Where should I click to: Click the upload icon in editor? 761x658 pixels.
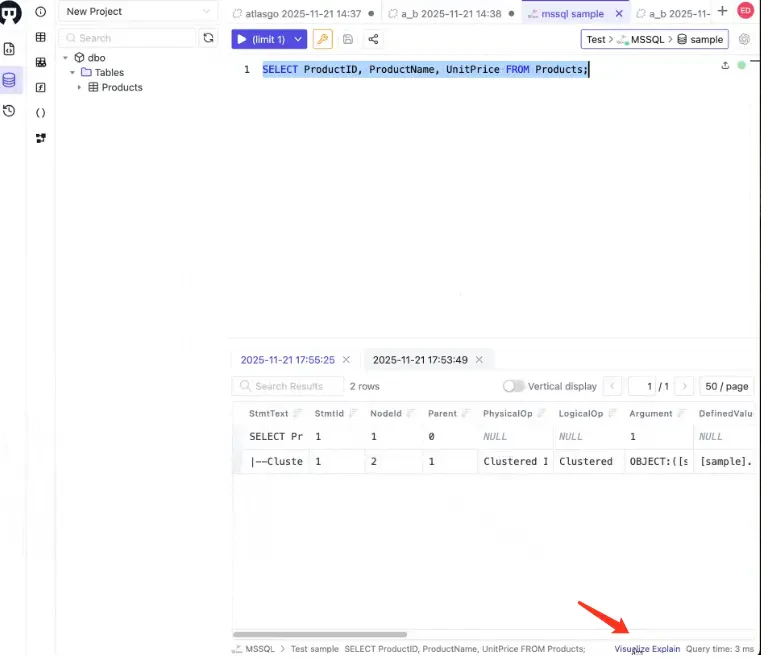tap(725, 65)
